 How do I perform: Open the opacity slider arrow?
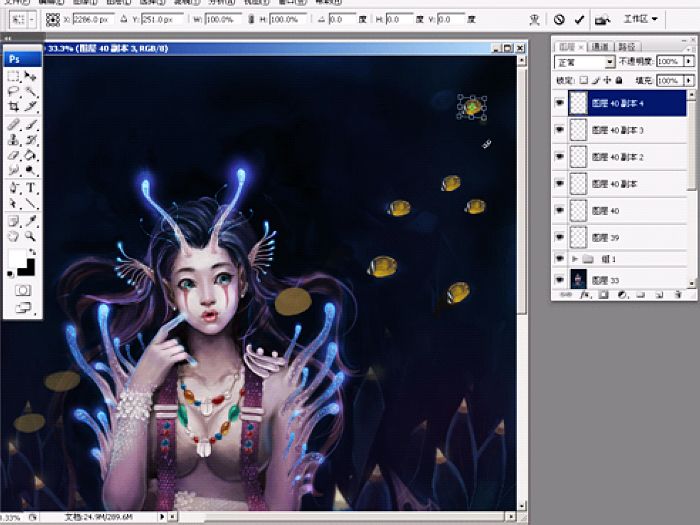tap(689, 61)
